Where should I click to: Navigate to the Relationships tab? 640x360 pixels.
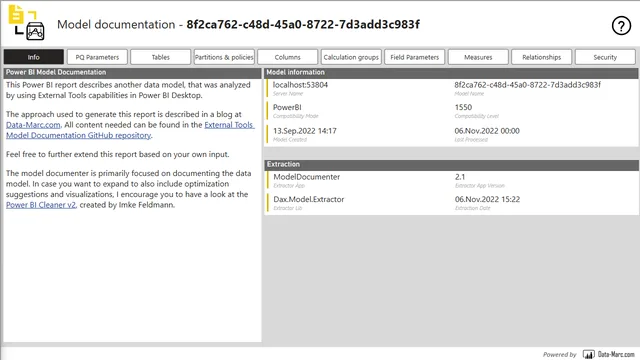tap(542, 57)
